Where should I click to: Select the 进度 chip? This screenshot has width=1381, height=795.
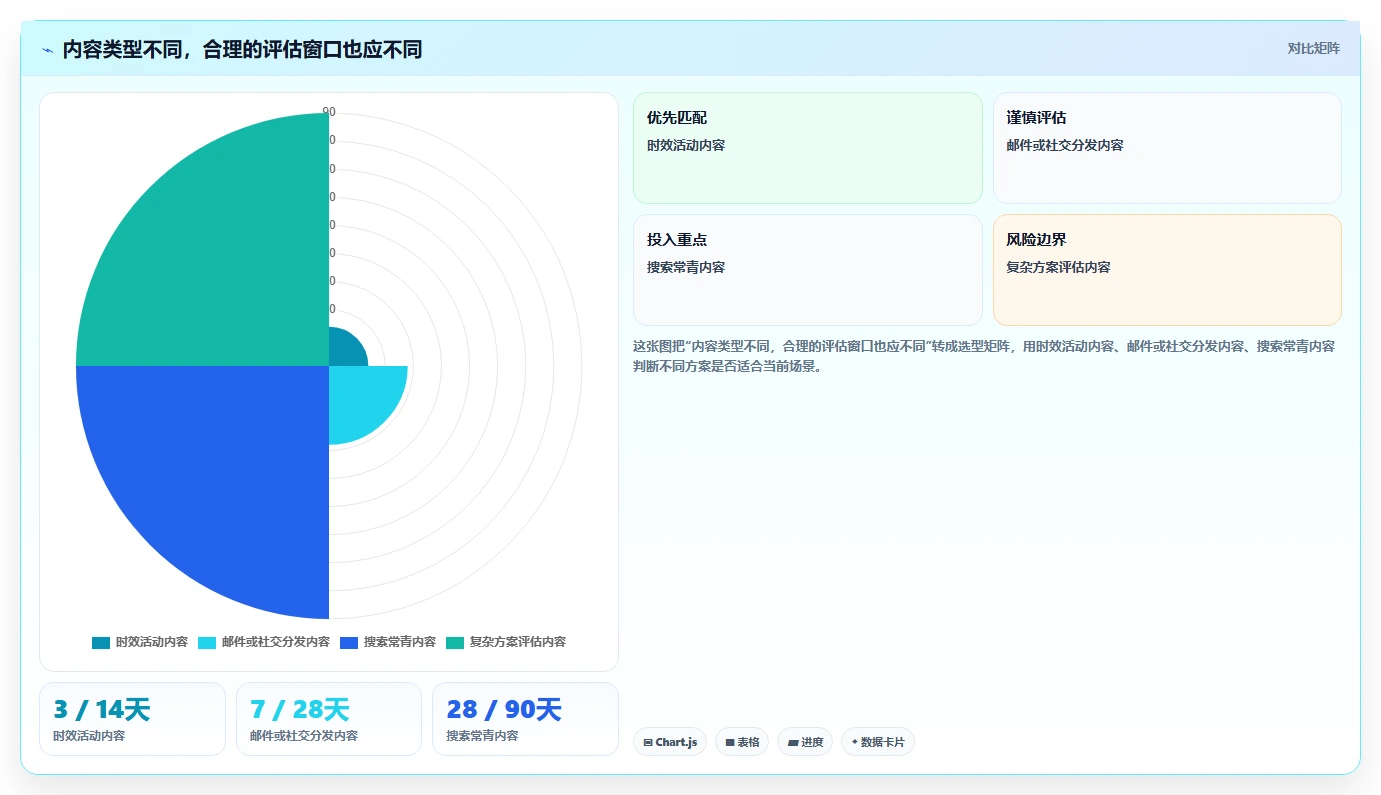click(805, 742)
